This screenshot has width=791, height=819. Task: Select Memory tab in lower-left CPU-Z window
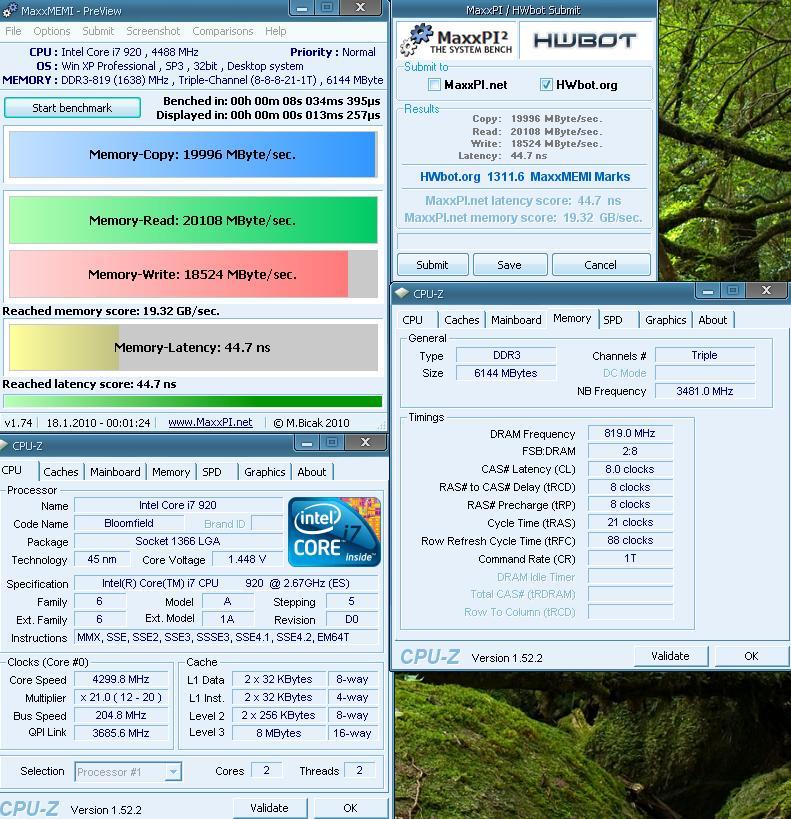click(171, 472)
